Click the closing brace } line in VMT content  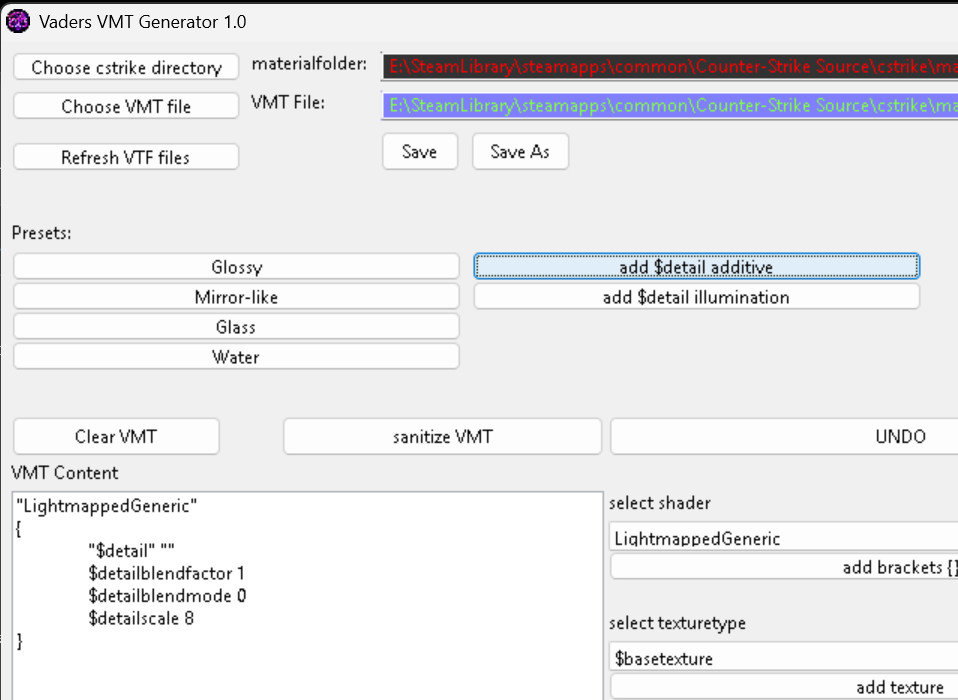click(20, 641)
